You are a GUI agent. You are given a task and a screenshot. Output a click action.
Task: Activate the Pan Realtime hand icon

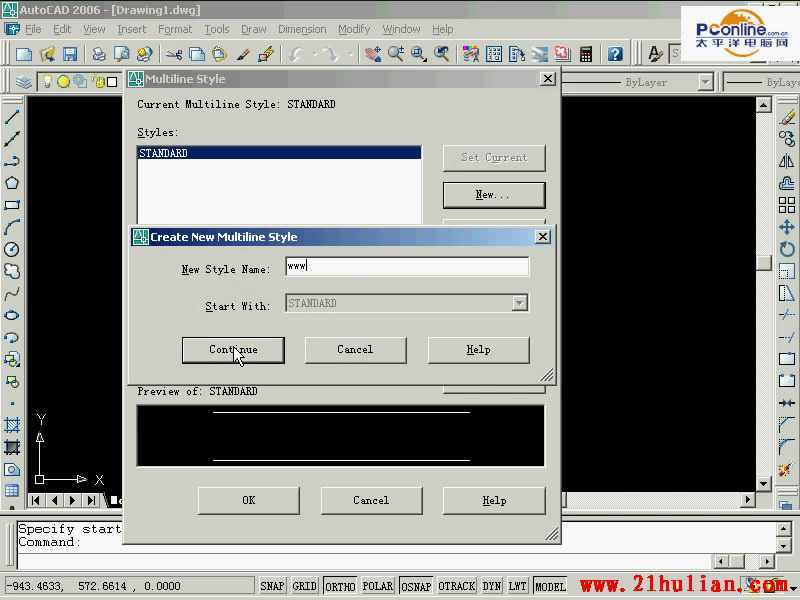(373, 54)
